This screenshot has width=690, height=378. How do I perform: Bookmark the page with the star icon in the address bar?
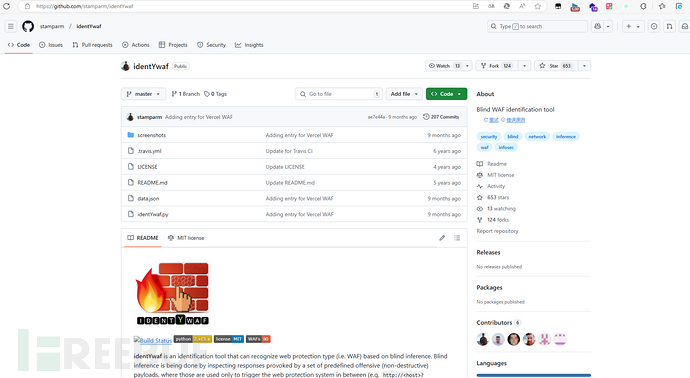pyautogui.click(x=538, y=6)
